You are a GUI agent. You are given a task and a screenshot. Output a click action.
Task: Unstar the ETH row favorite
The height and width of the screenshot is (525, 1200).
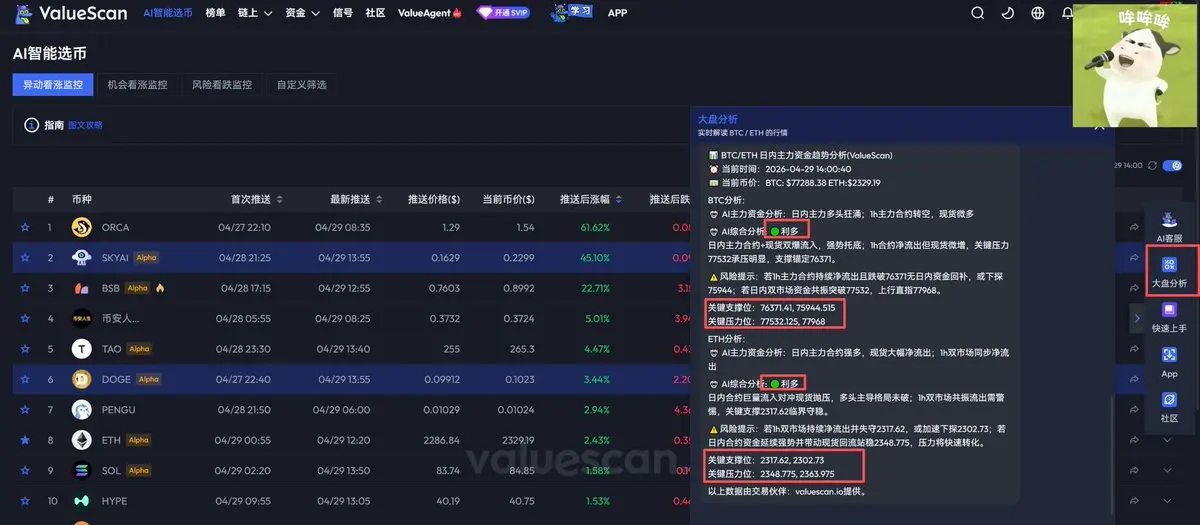pos(25,440)
